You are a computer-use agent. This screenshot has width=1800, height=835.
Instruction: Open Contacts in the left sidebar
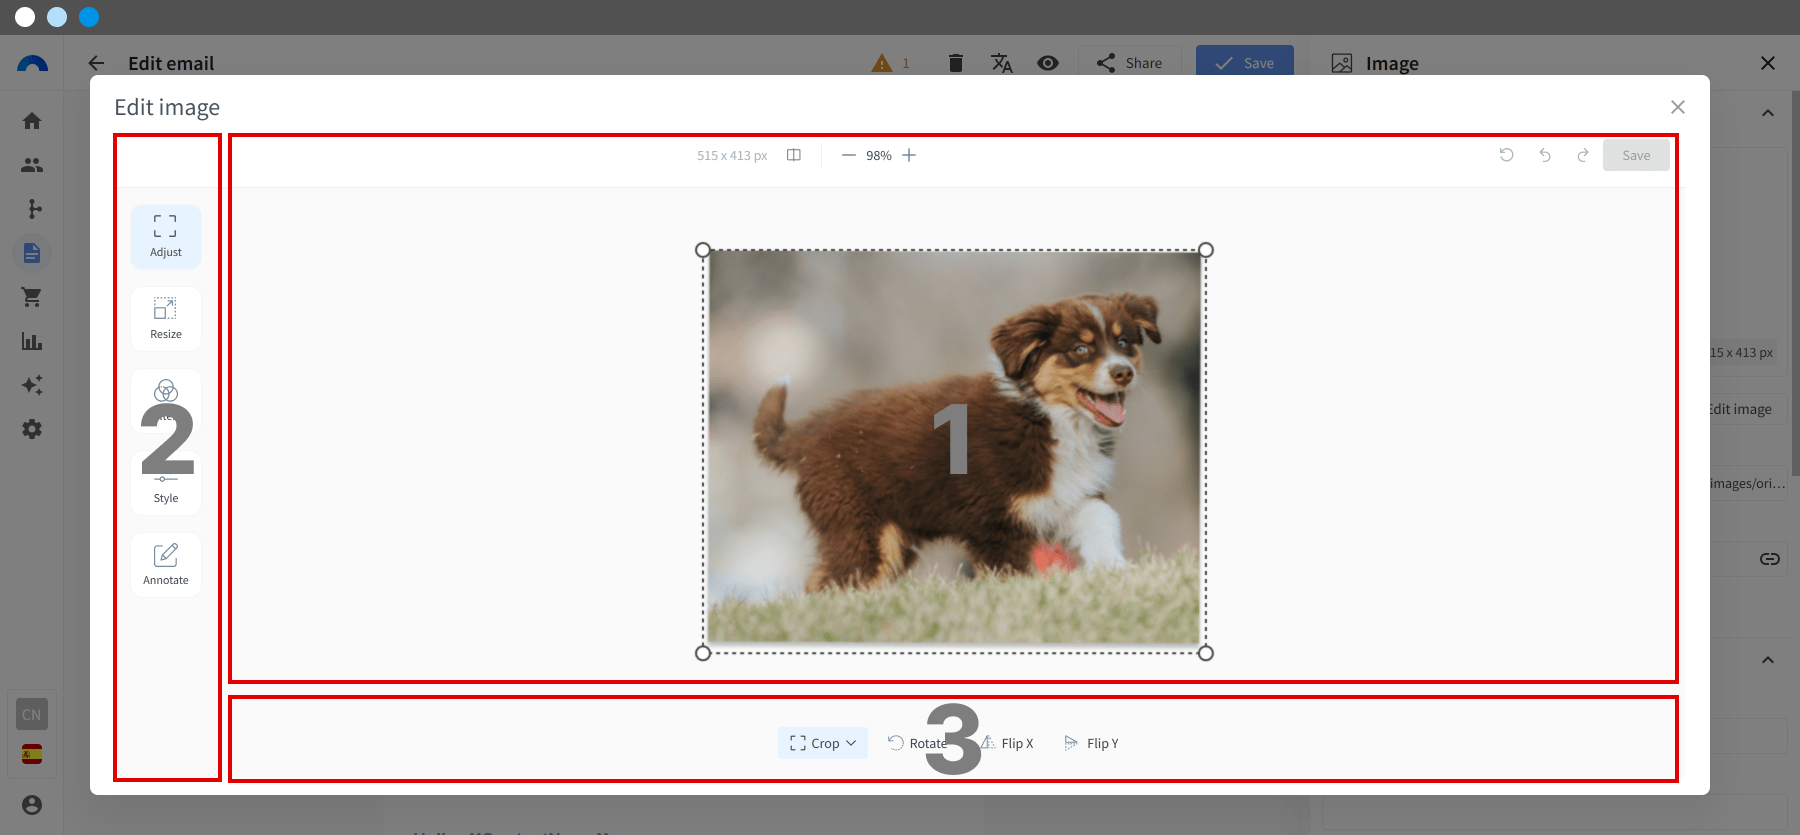[x=32, y=165]
